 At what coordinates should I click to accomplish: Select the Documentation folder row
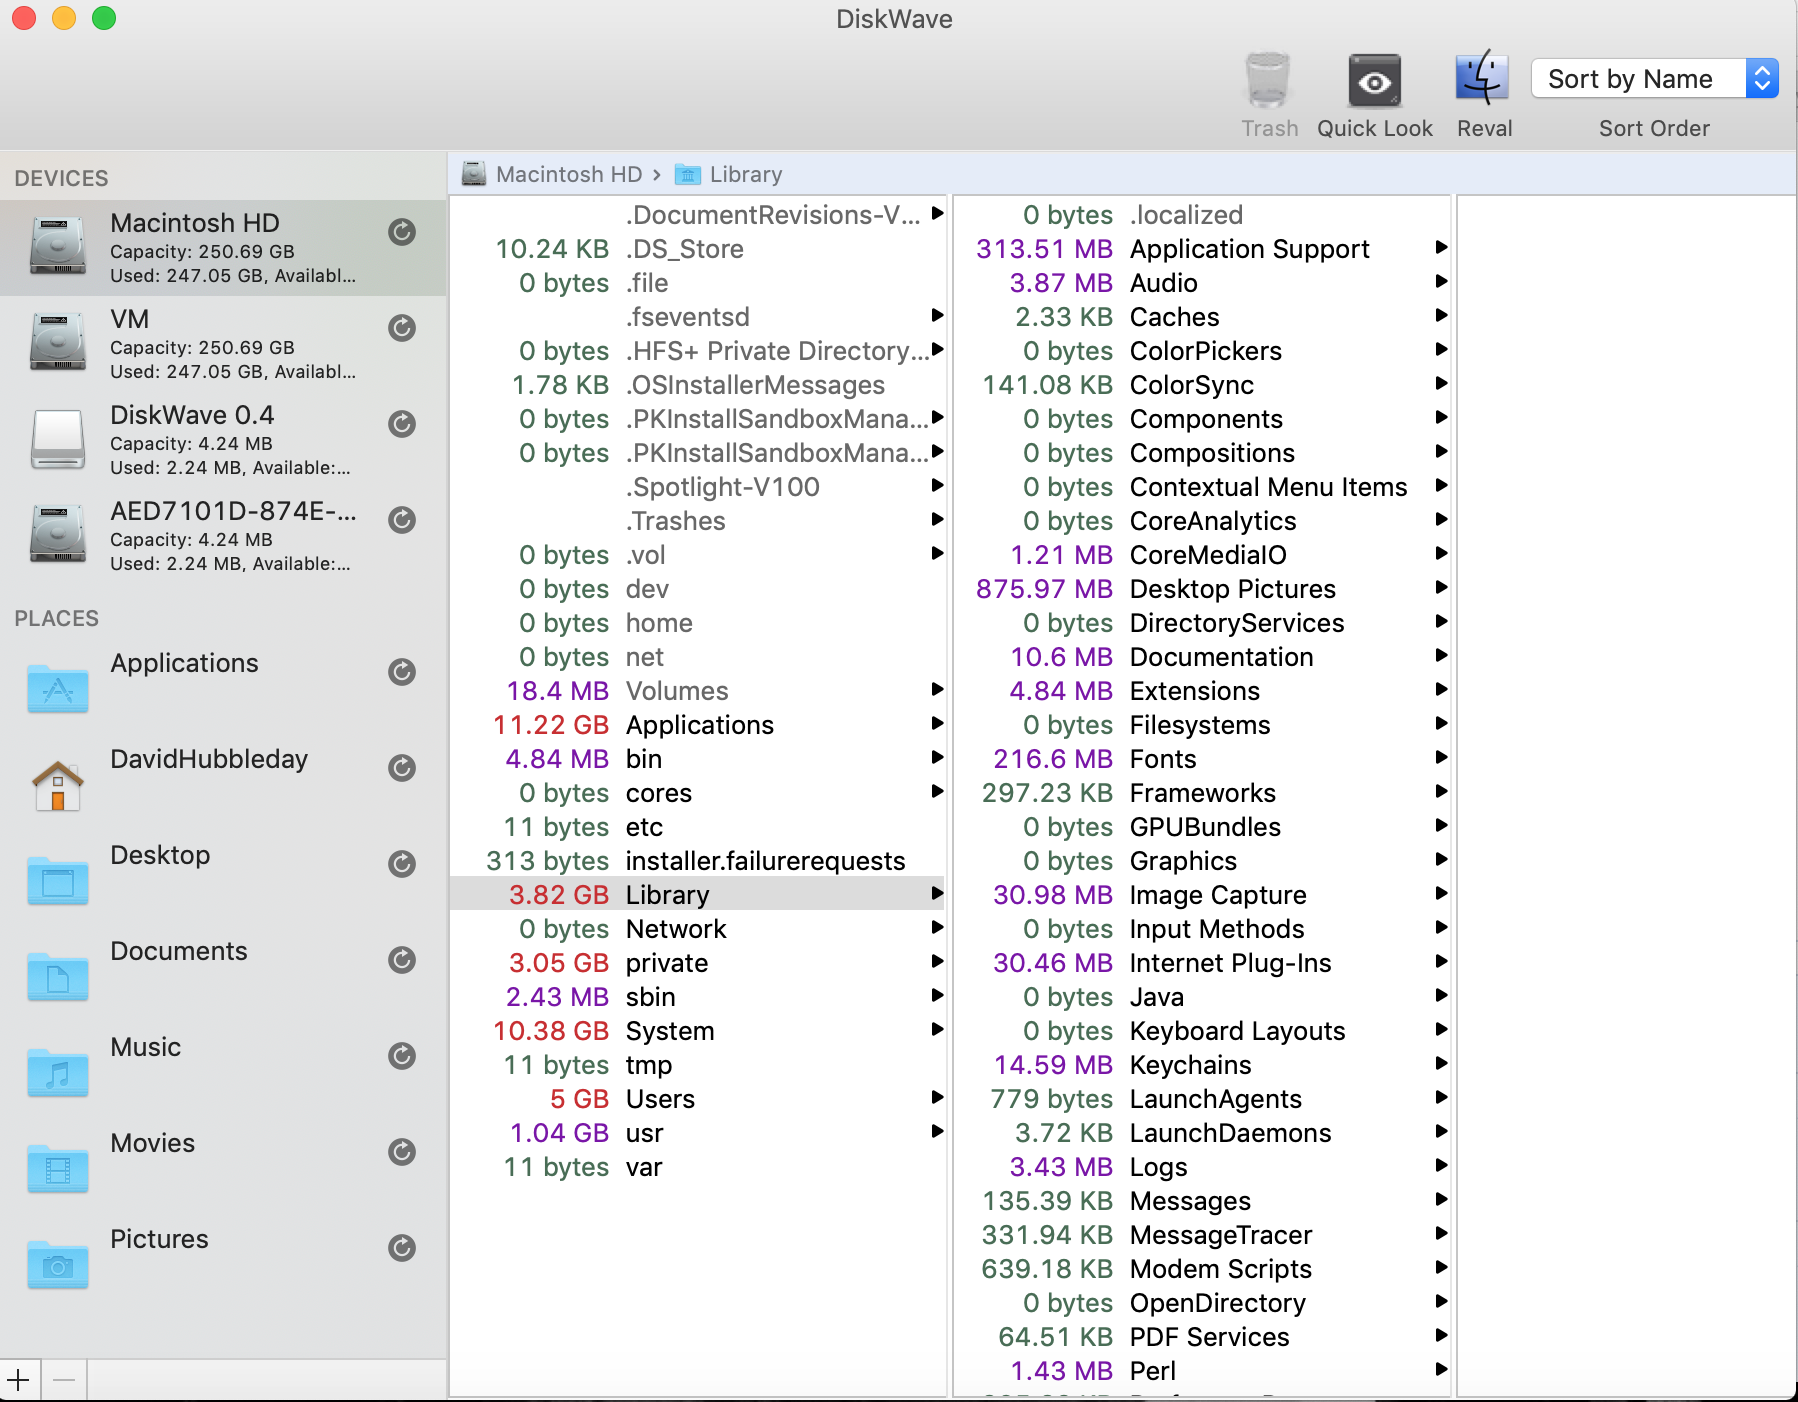coord(1202,656)
